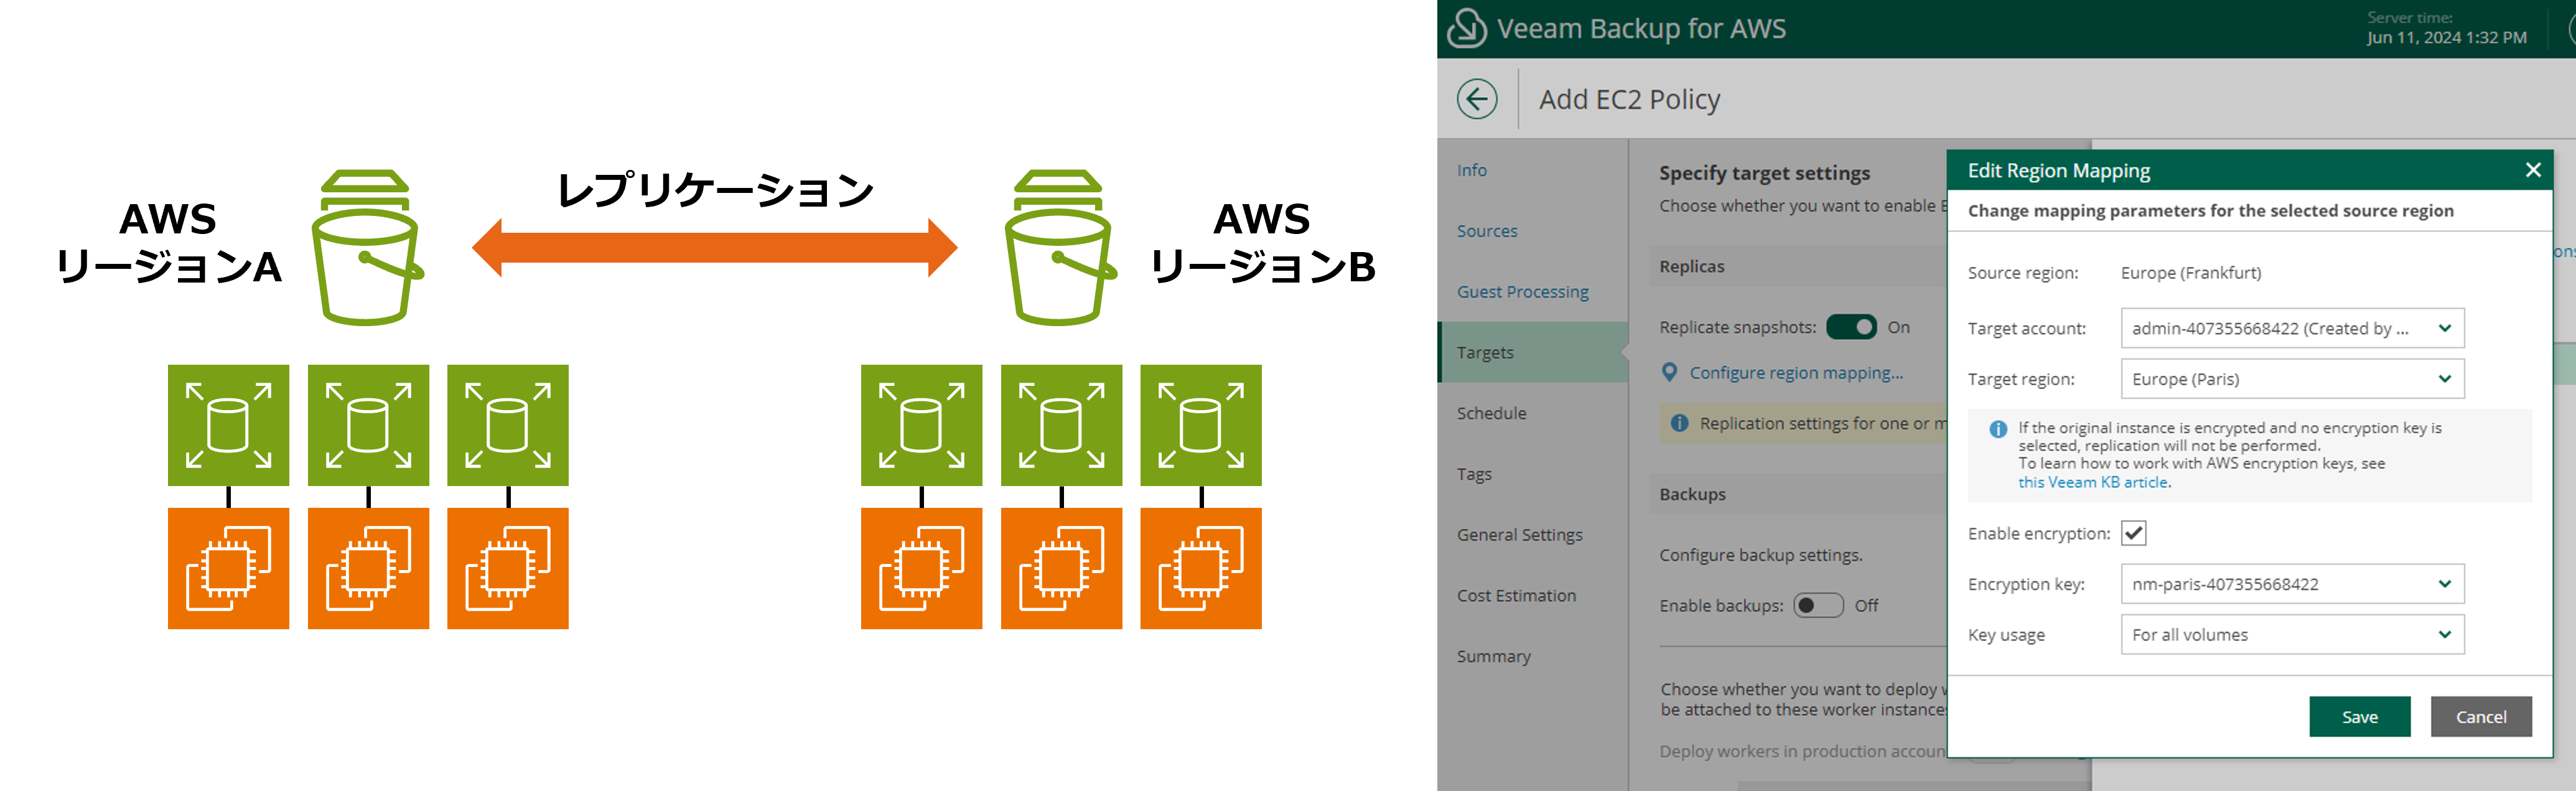Click the Cancel button
Viewport: 2576px width, 791px height.
2481,717
